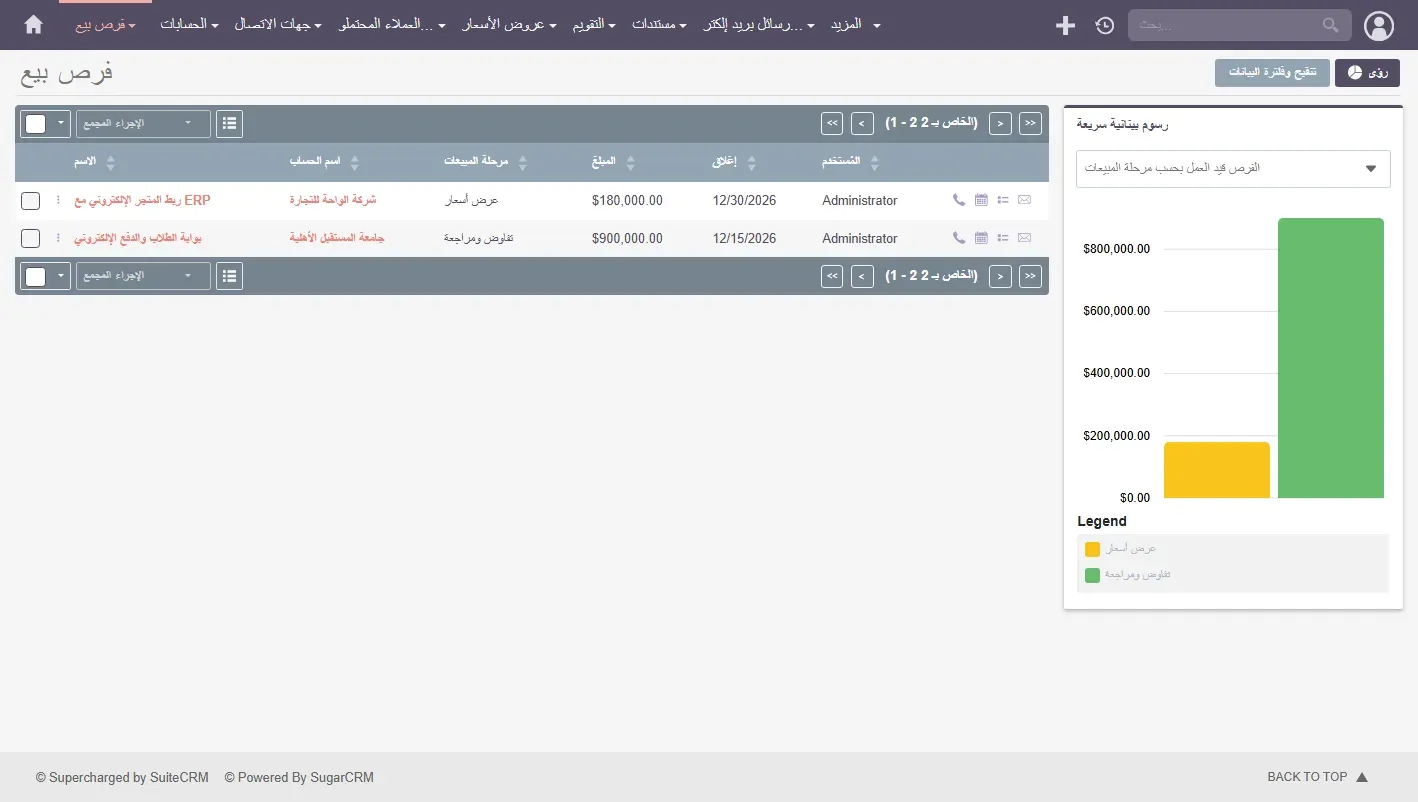Tick checkbox for ERP opportunity row

tap(31, 200)
